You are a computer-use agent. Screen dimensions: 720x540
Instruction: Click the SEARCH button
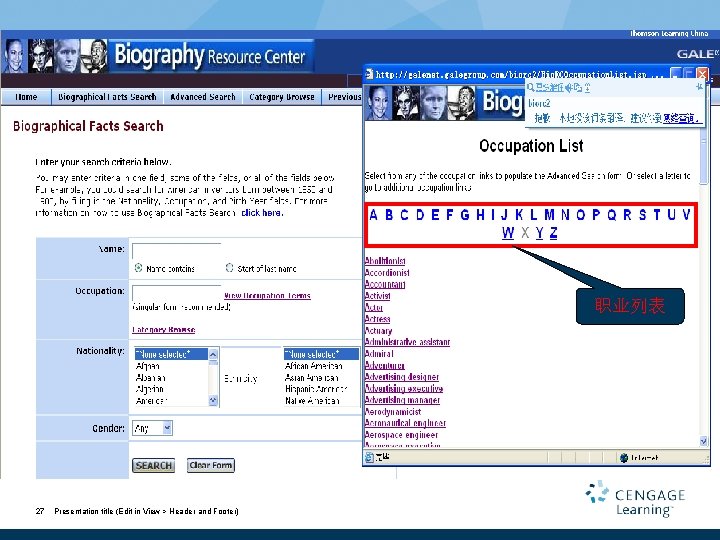point(153,465)
